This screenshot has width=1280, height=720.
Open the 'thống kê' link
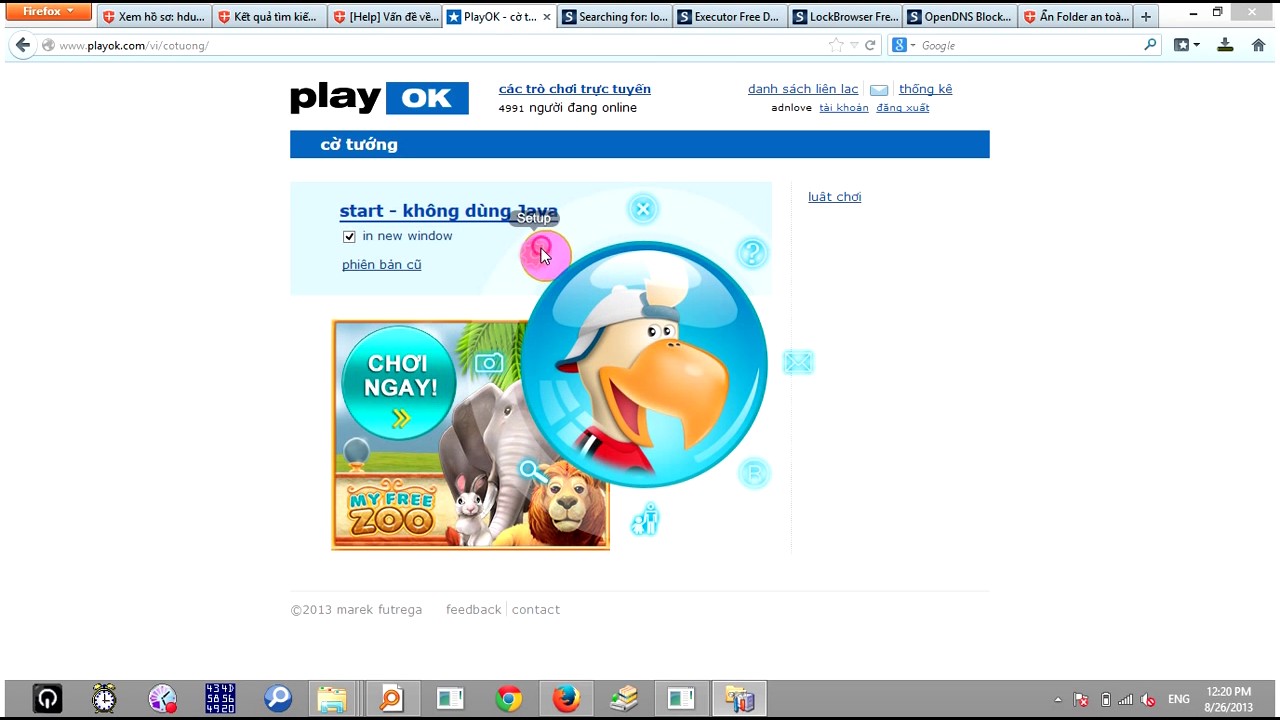925,89
